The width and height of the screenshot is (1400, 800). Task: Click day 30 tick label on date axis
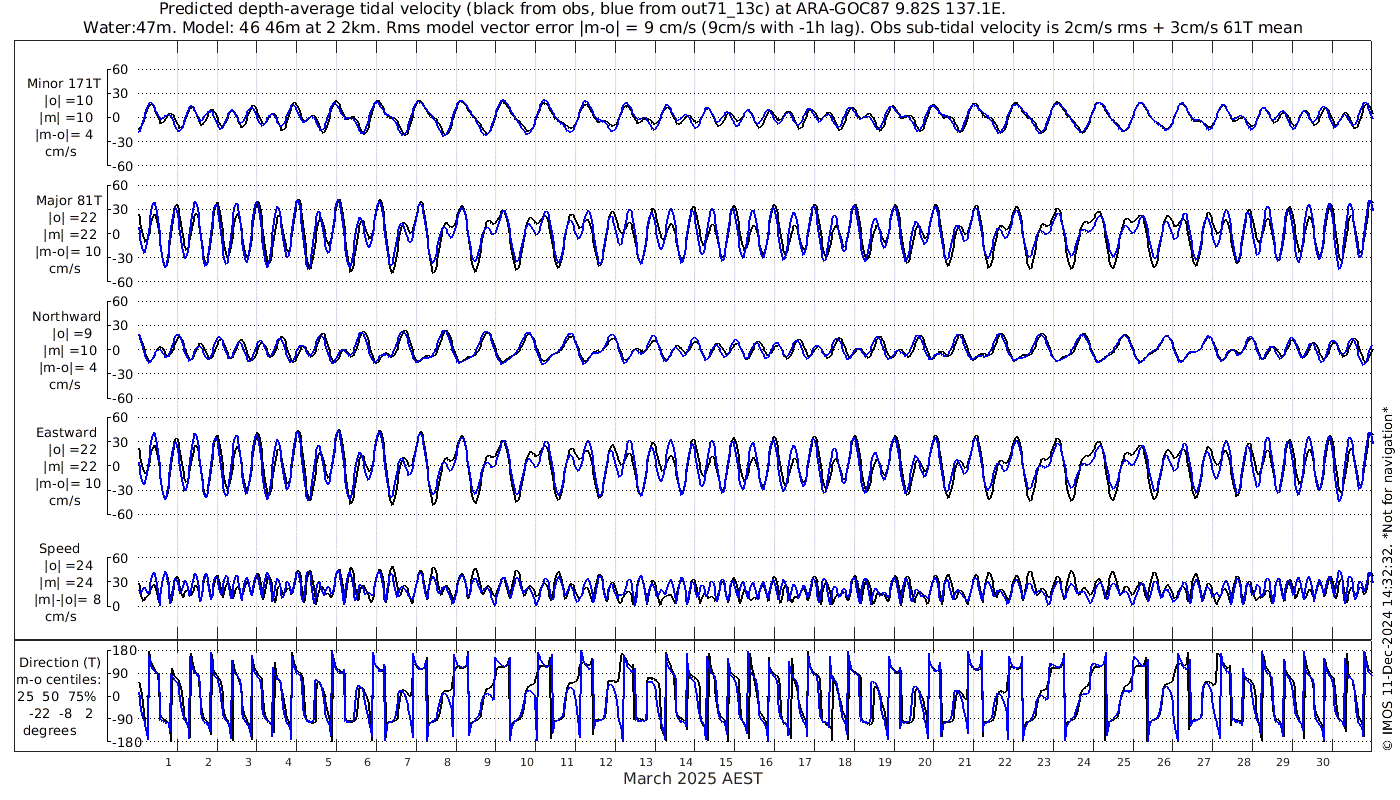[1323, 762]
